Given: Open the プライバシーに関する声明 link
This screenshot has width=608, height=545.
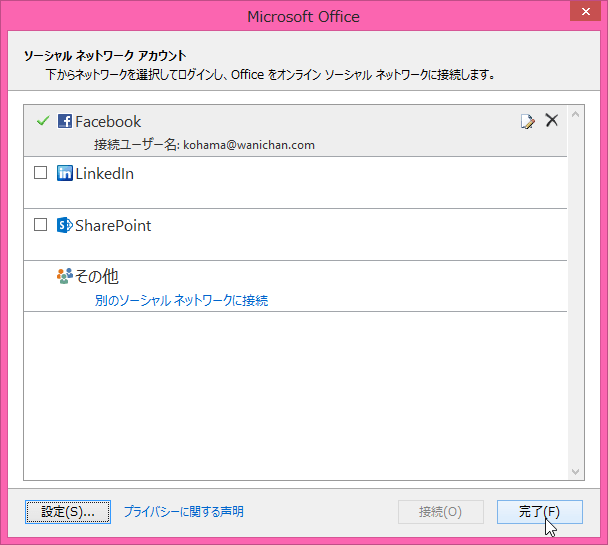Looking at the screenshot, I should [x=184, y=512].
